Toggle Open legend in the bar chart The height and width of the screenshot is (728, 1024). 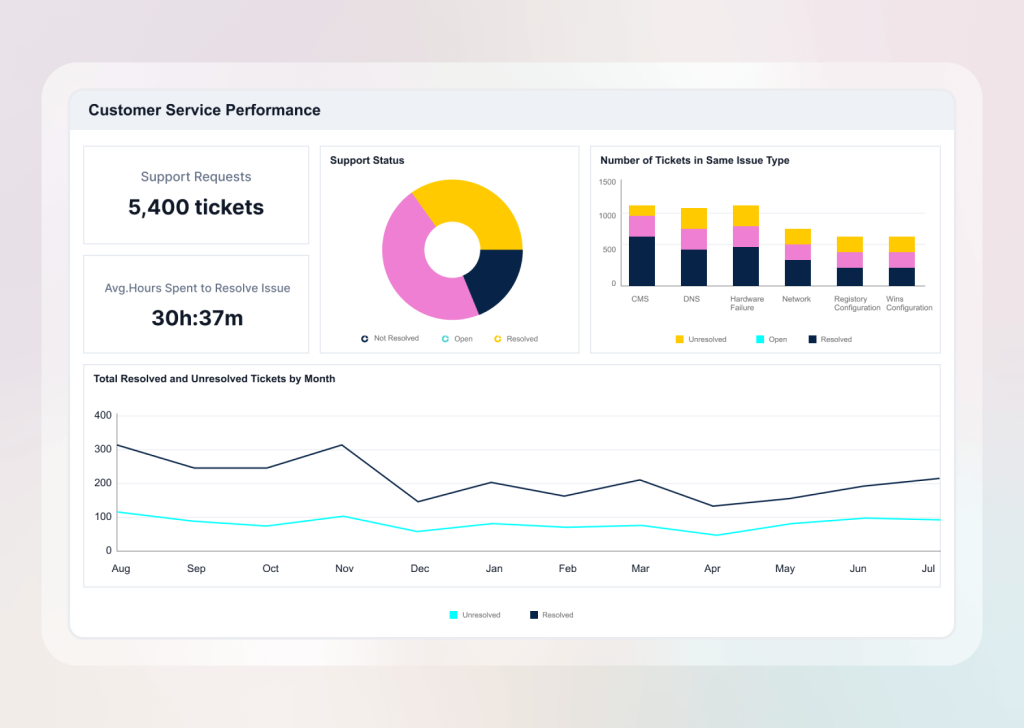click(771, 340)
